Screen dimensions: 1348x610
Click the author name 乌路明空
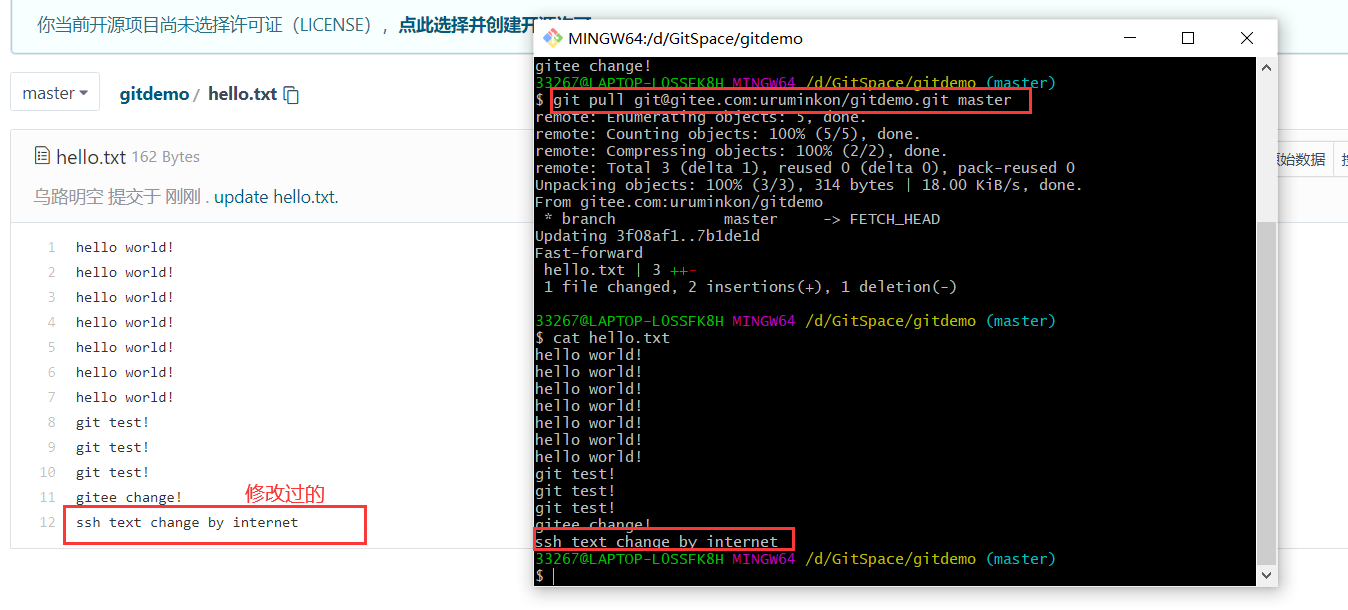[68, 197]
